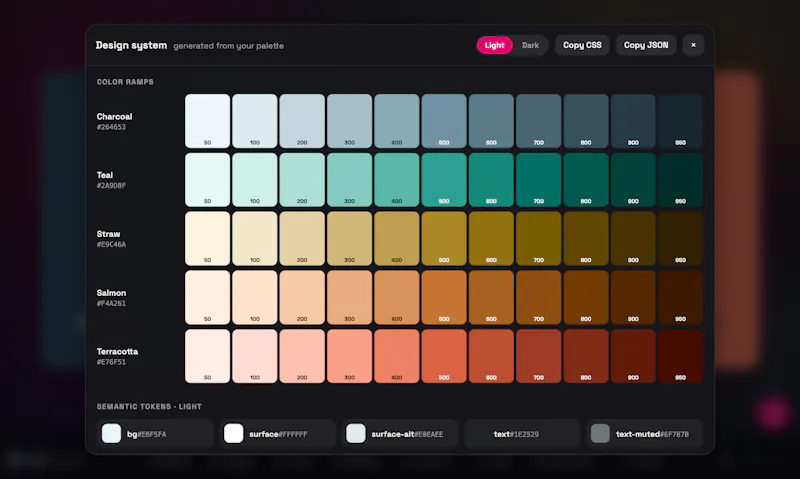Image resolution: width=800 pixels, height=479 pixels.
Task: Click the Copy CSS button
Action: click(582, 45)
